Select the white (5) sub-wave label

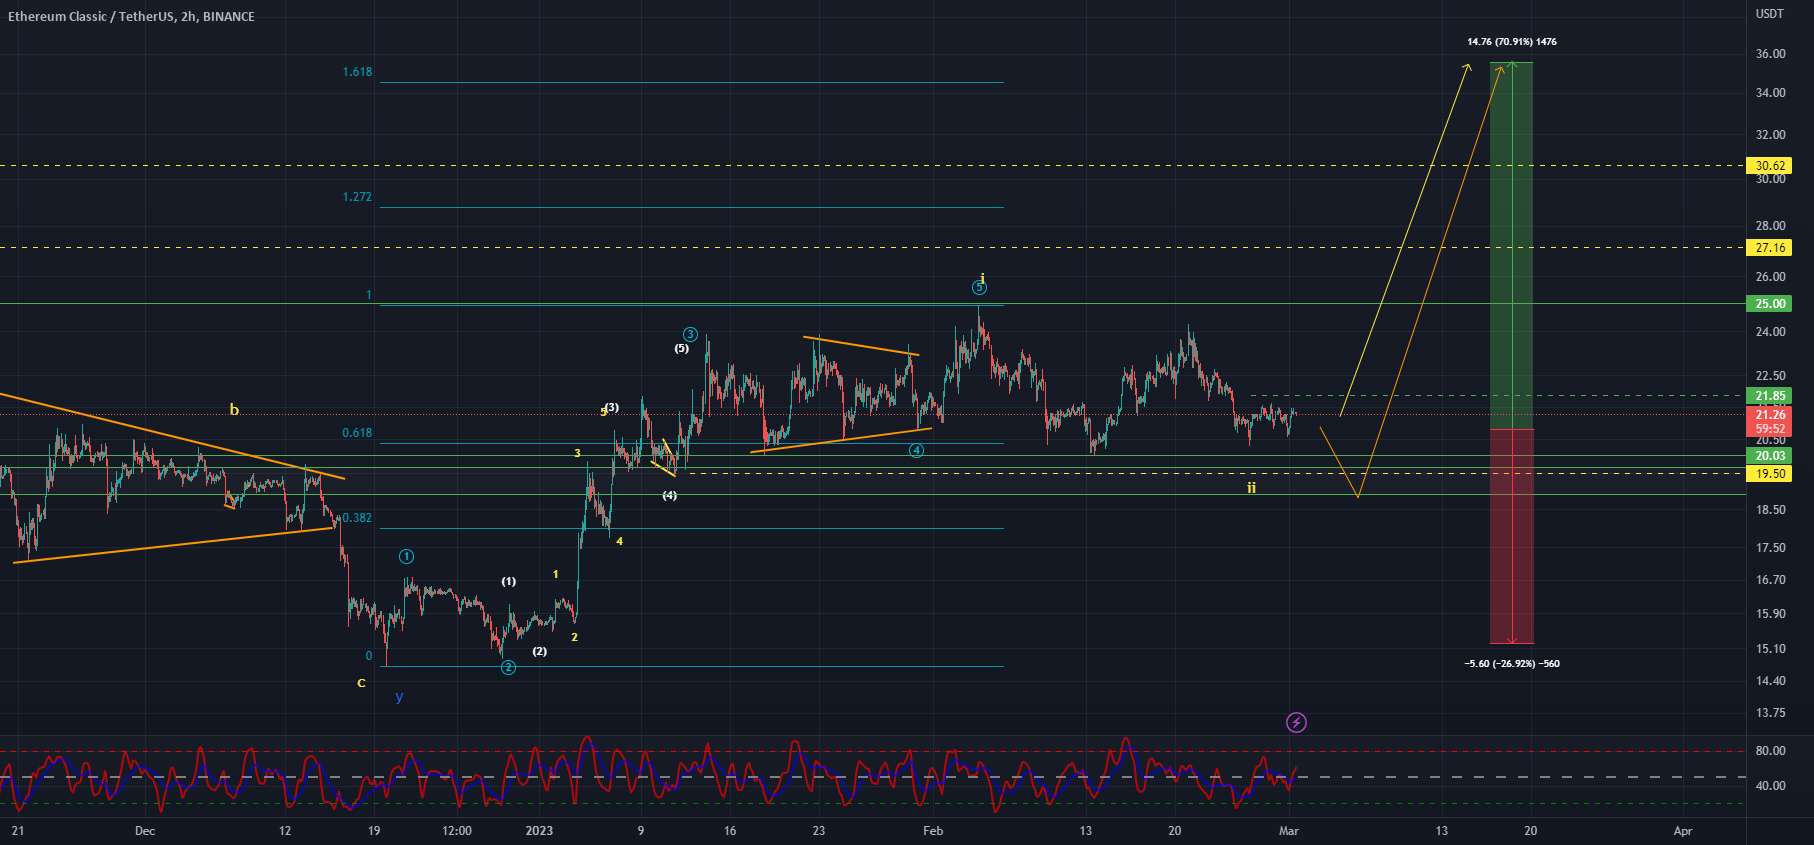pos(681,349)
